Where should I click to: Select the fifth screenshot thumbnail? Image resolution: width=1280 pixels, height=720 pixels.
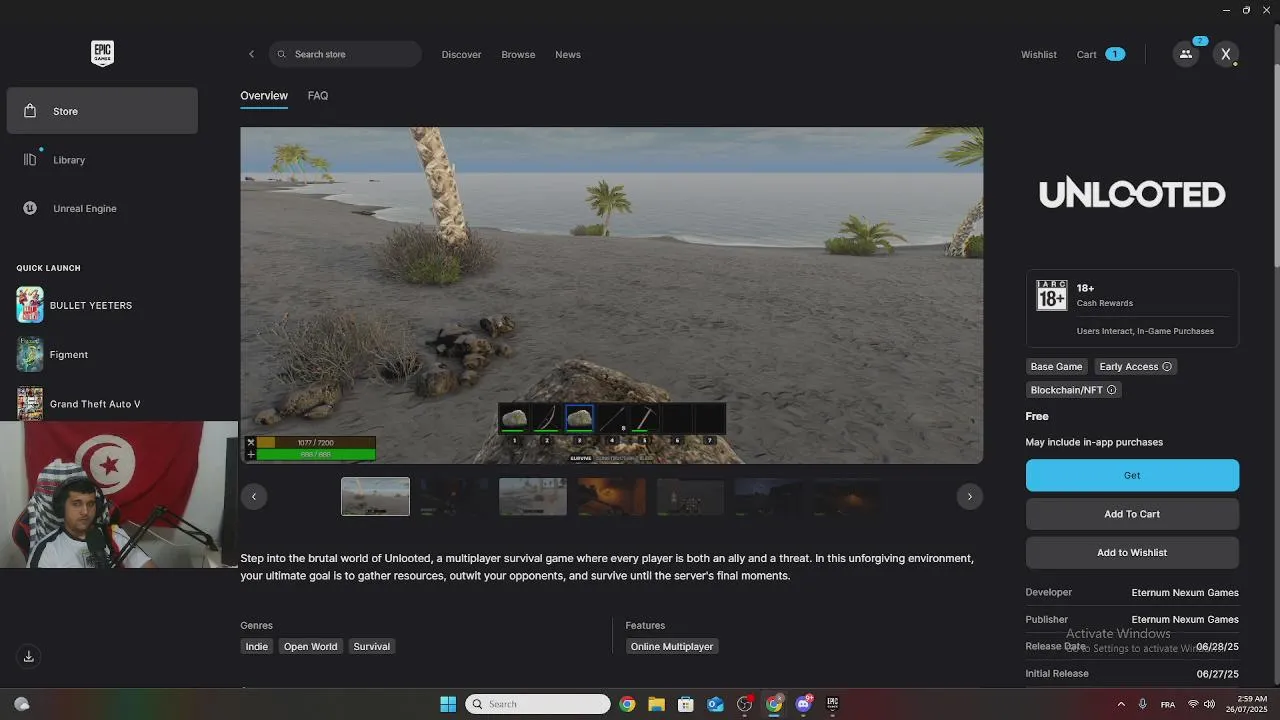click(691, 497)
